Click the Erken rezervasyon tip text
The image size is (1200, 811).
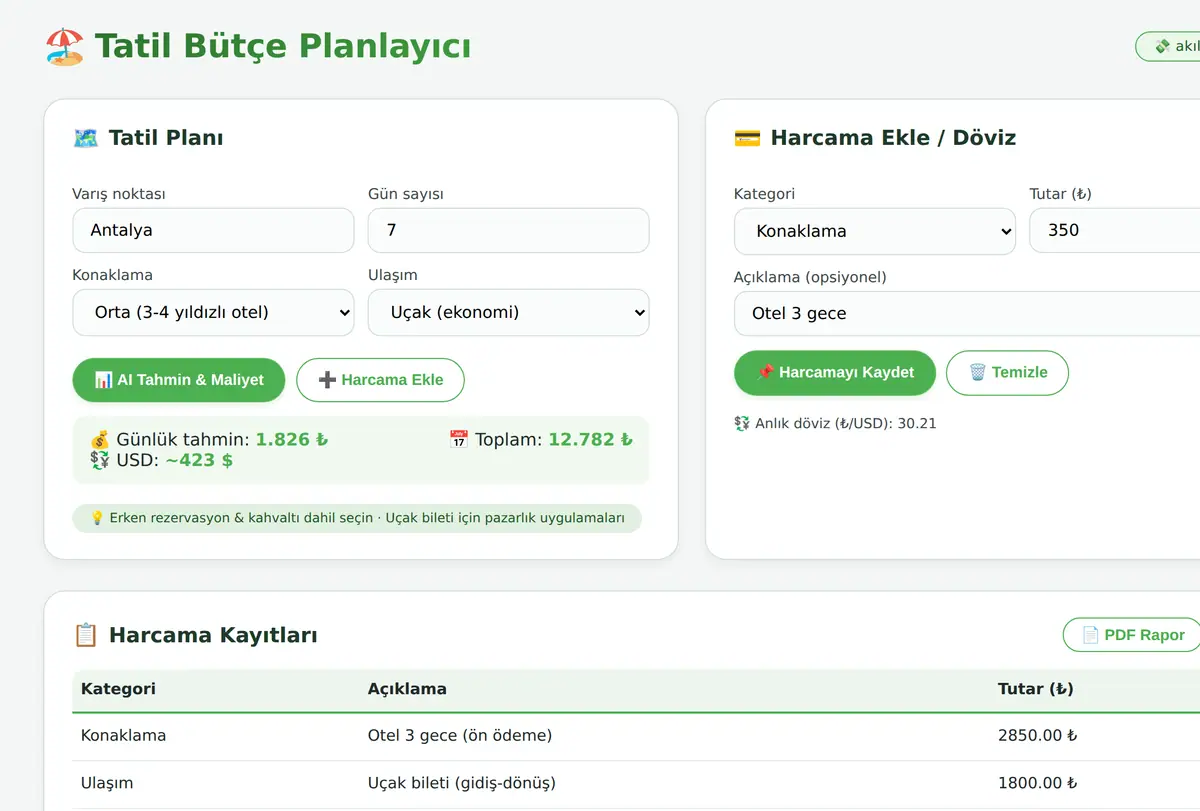coord(367,518)
